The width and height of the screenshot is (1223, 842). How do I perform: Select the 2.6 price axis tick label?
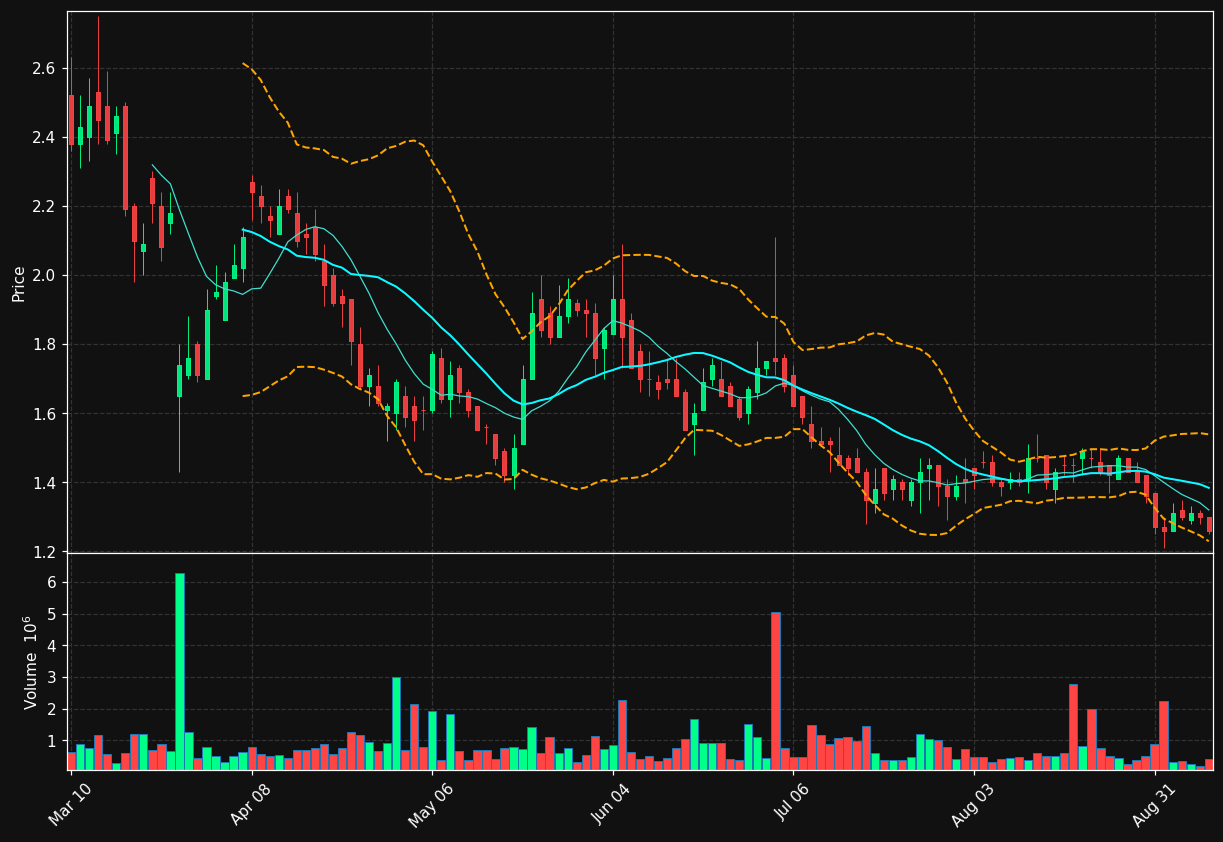click(x=43, y=68)
